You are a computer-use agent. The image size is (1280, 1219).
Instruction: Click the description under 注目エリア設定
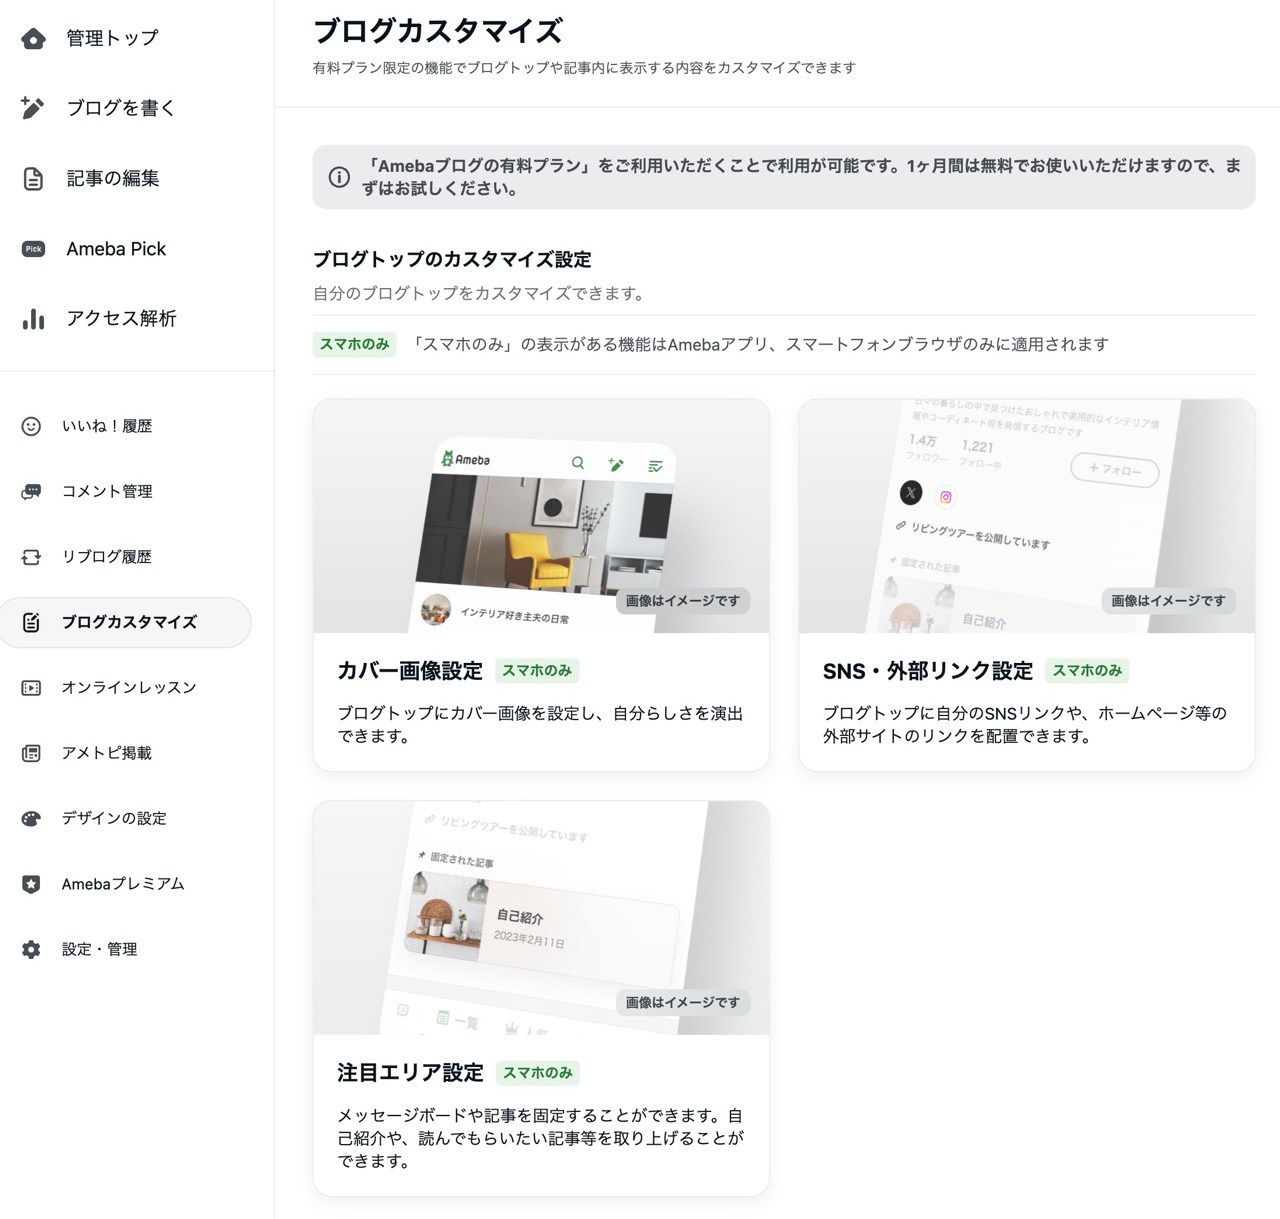pos(540,1138)
